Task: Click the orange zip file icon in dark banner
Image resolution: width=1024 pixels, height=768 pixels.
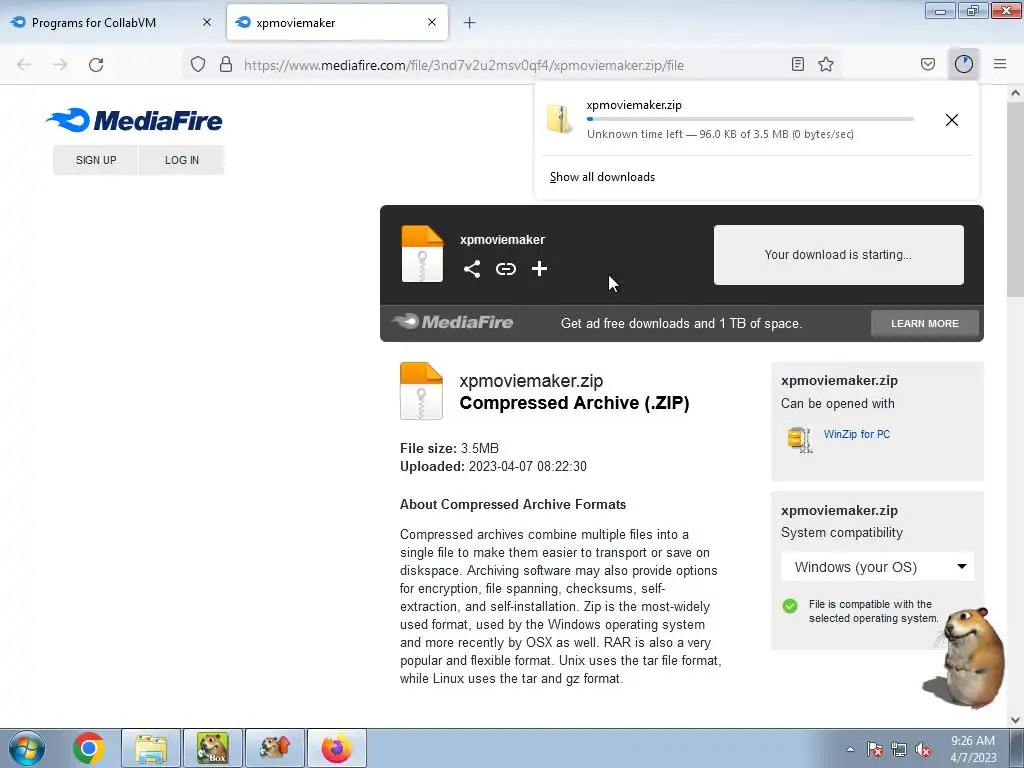Action: click(x=422, y=253)
